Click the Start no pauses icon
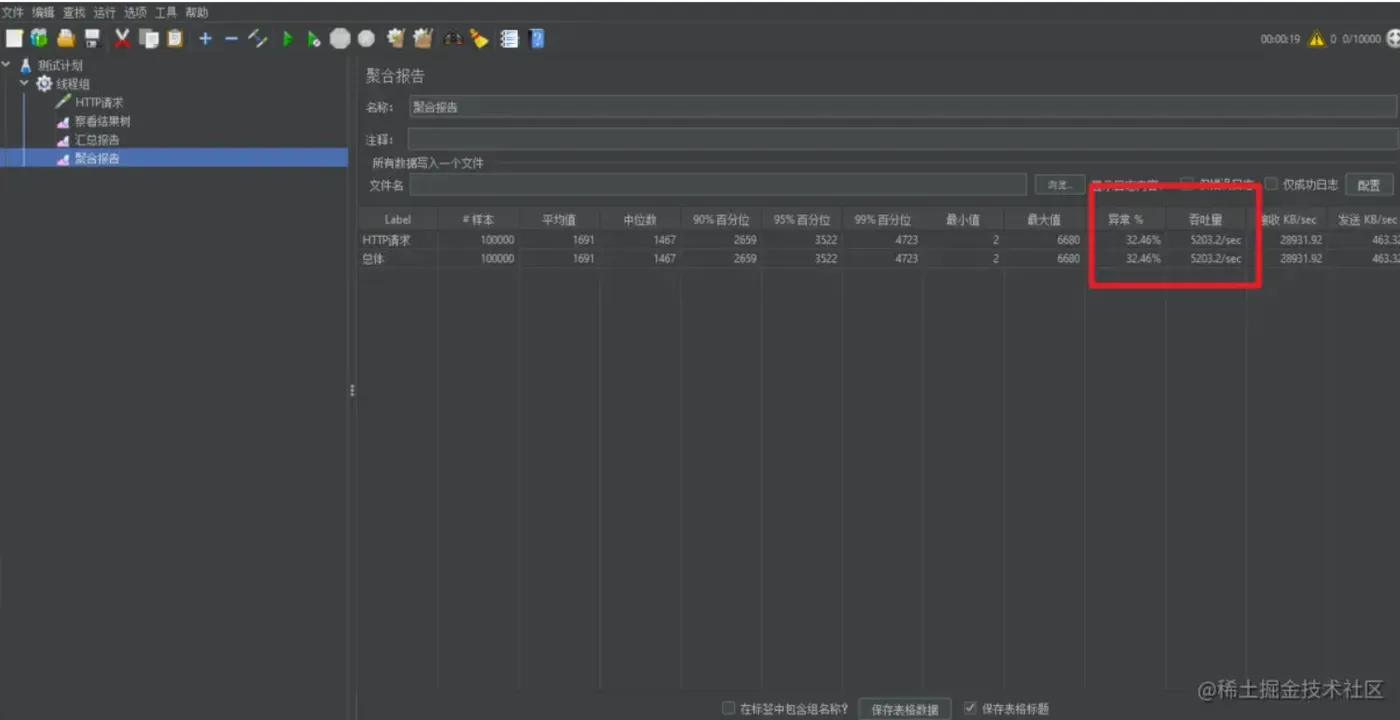 click(313, 39)
